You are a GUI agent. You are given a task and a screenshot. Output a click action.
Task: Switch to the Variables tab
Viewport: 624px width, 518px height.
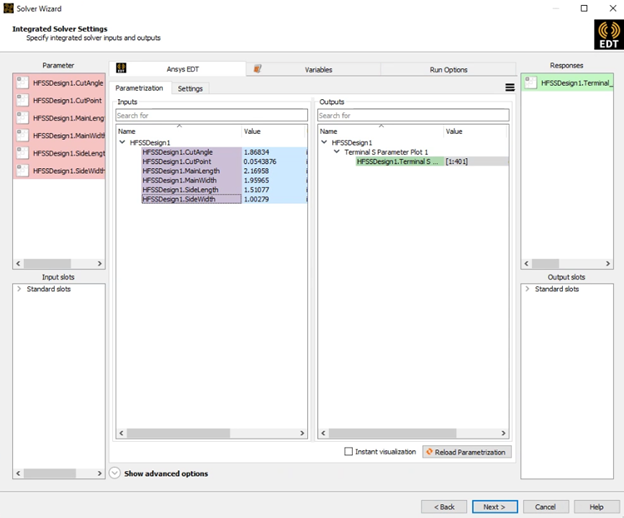pyautogui.click(x=314, y=69)
